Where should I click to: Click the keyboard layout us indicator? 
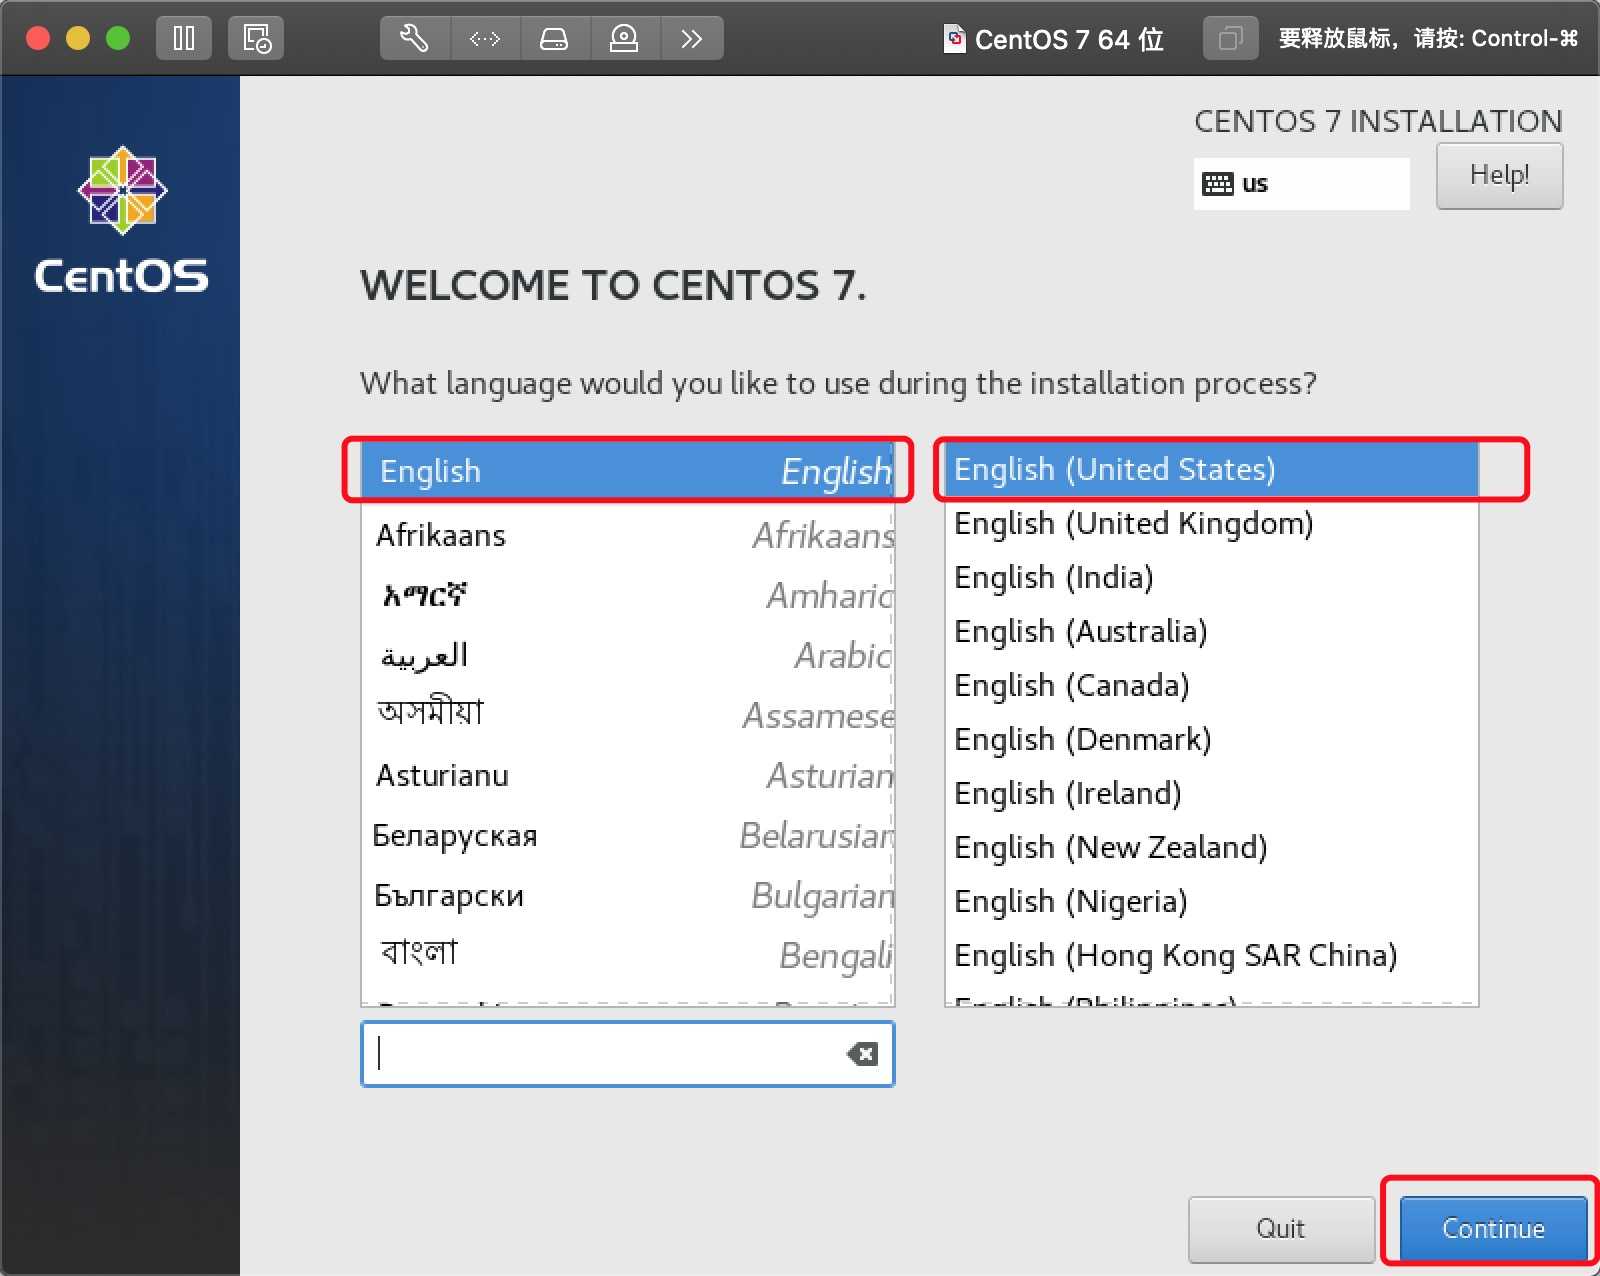(1301, 183)
